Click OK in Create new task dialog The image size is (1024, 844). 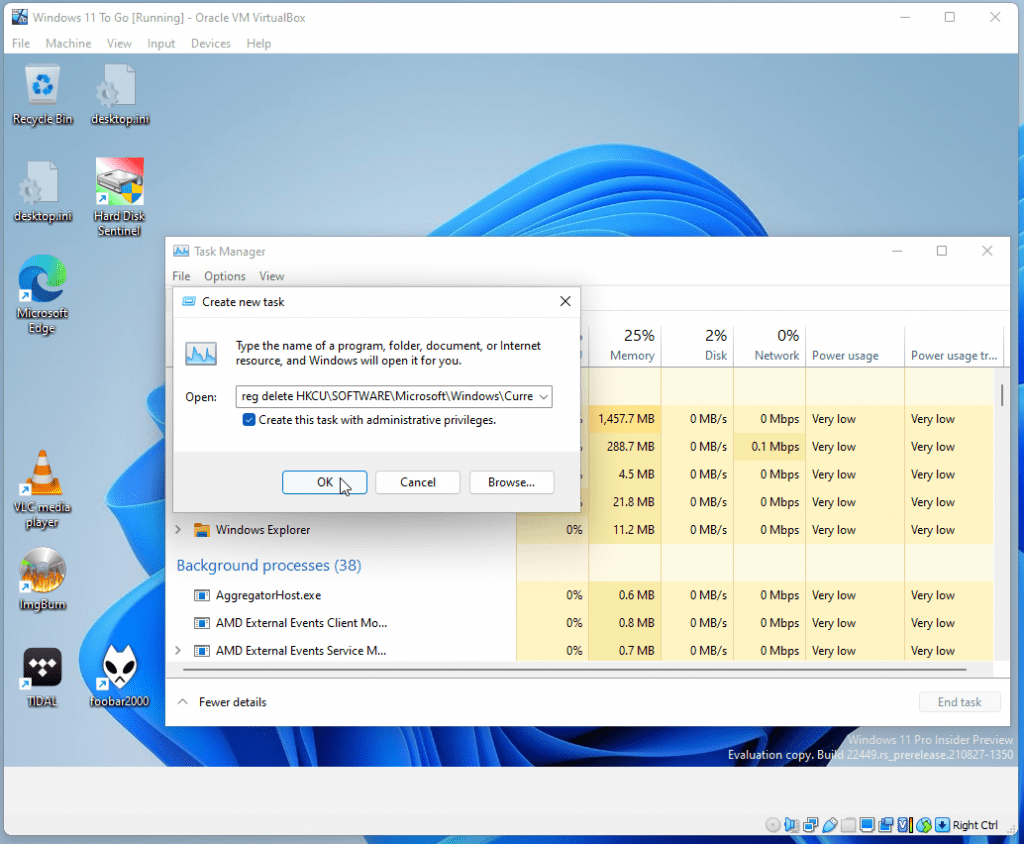pos(324,482)
